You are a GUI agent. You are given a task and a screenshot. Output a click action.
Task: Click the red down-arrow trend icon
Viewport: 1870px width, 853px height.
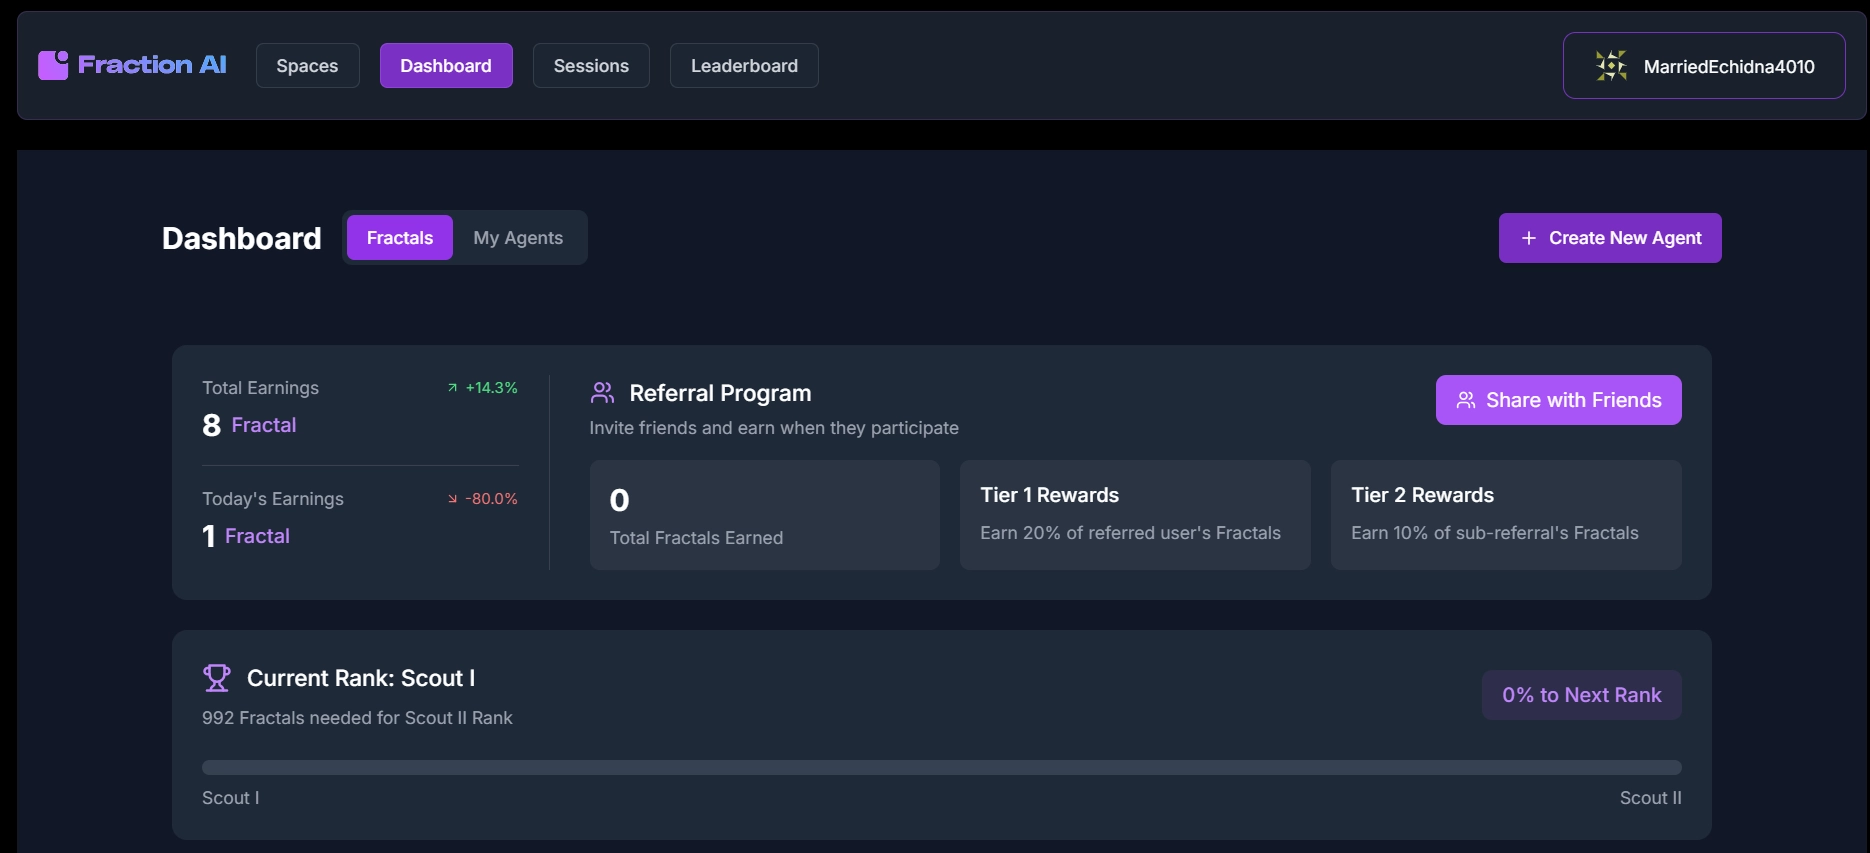point(453,499)
